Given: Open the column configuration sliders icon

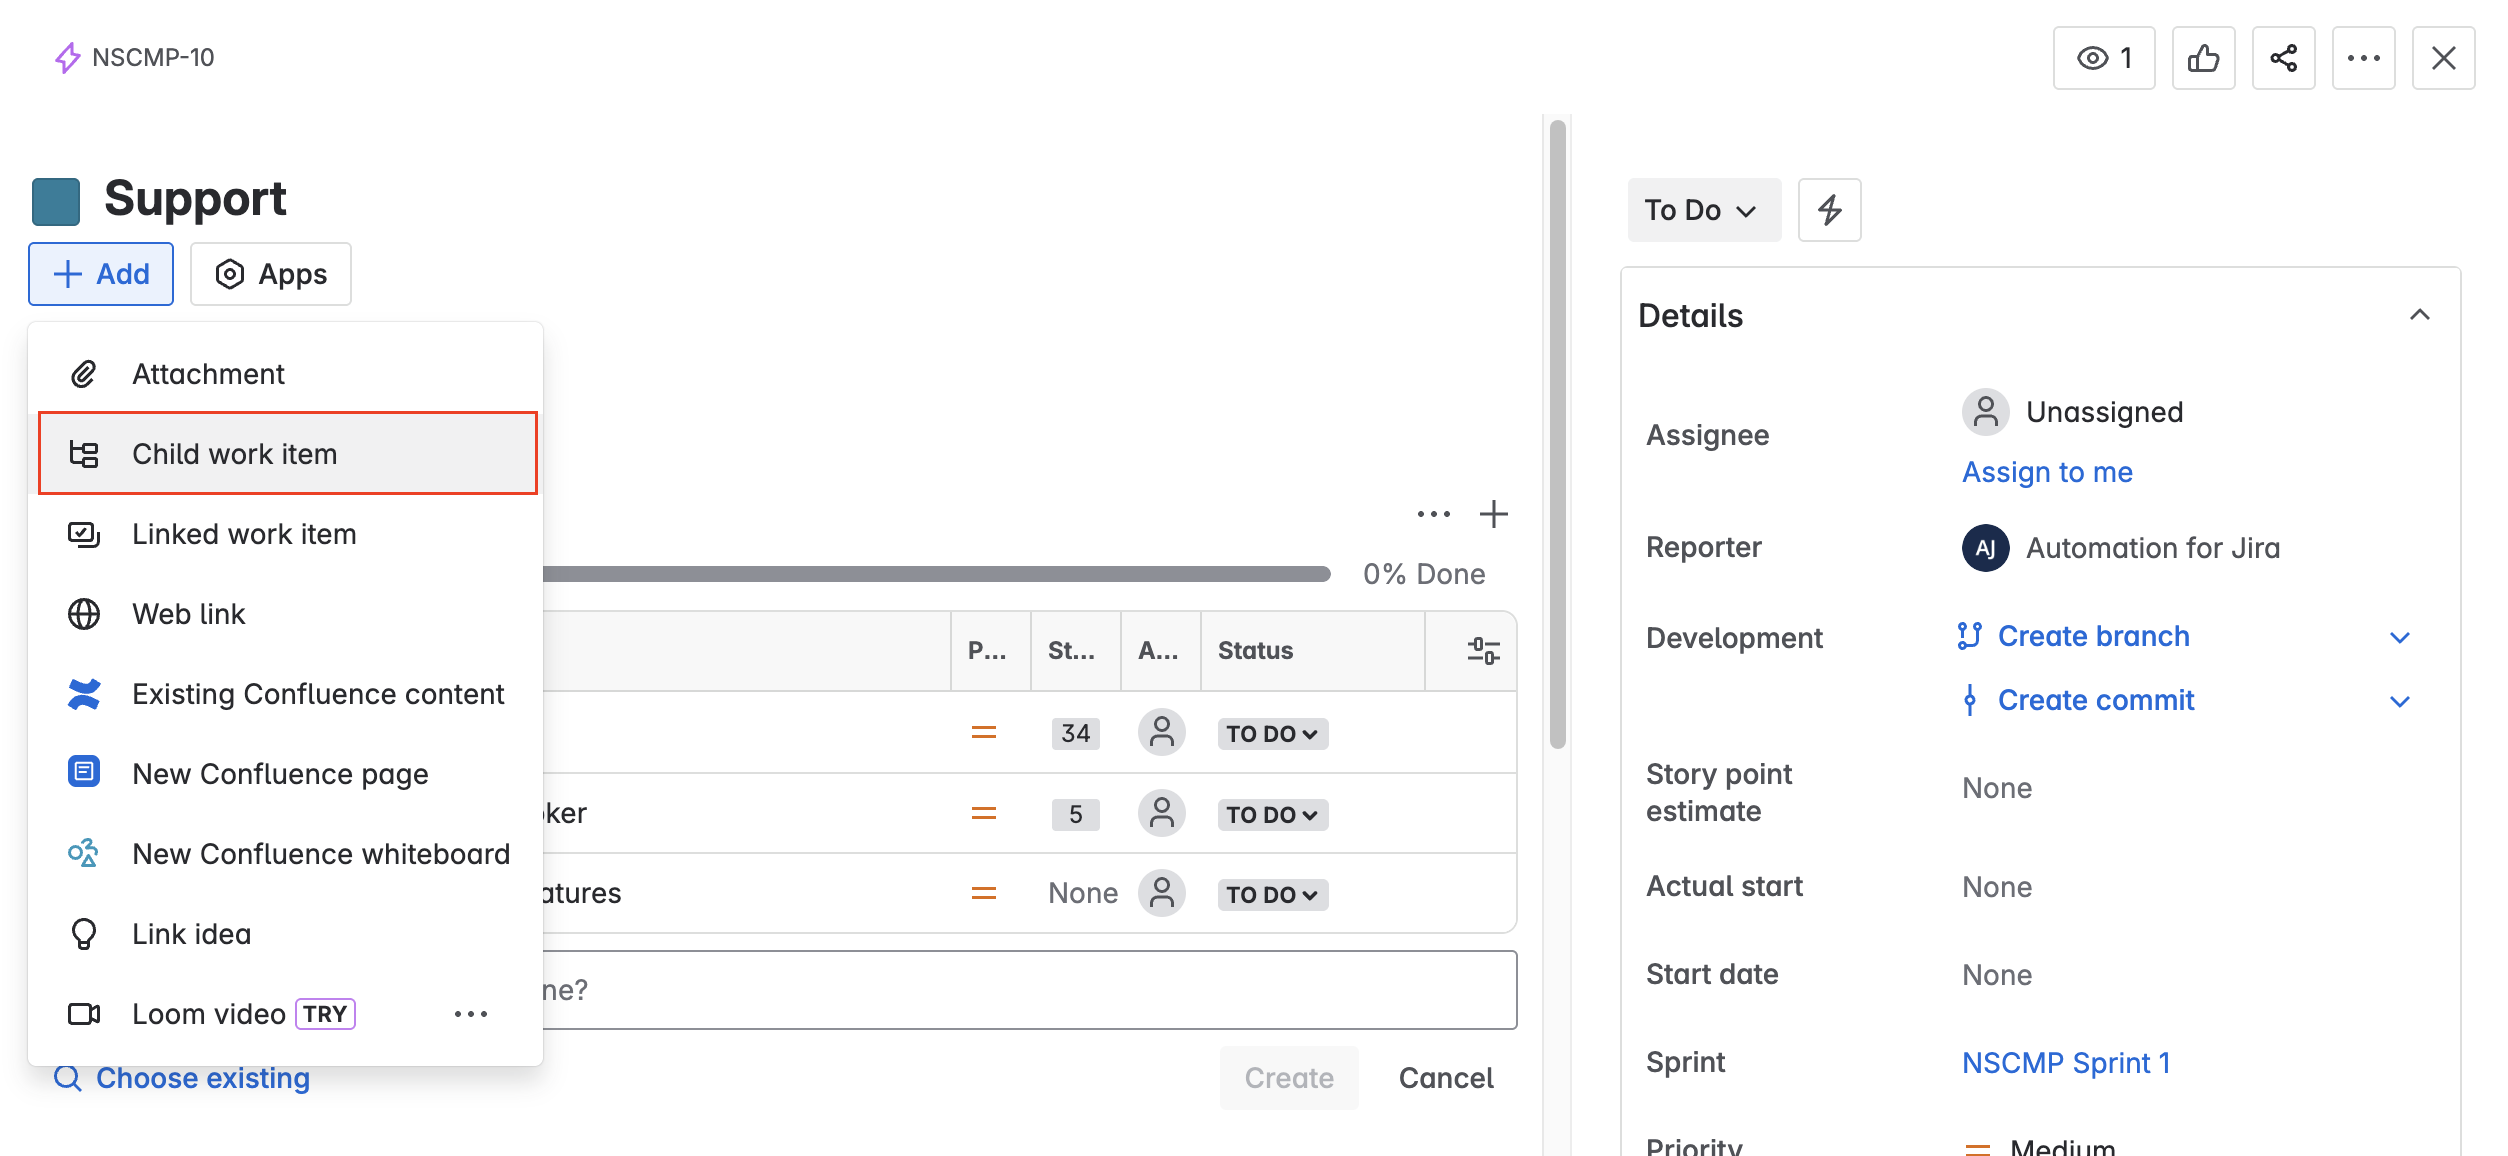Looking at the screenshot, I should pos(1483,651).
